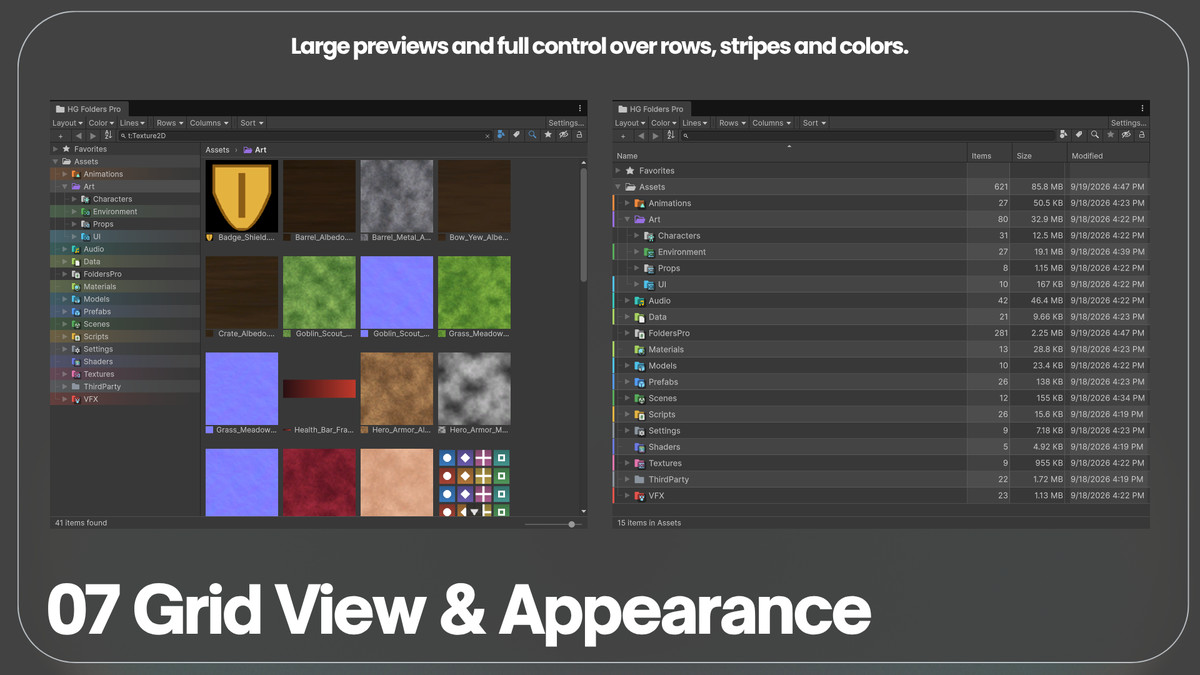Select Scripts folder icon in list-view tree
Viewport: 1200px width, 675px height.
pyautogui.click(x=640, y=414)
